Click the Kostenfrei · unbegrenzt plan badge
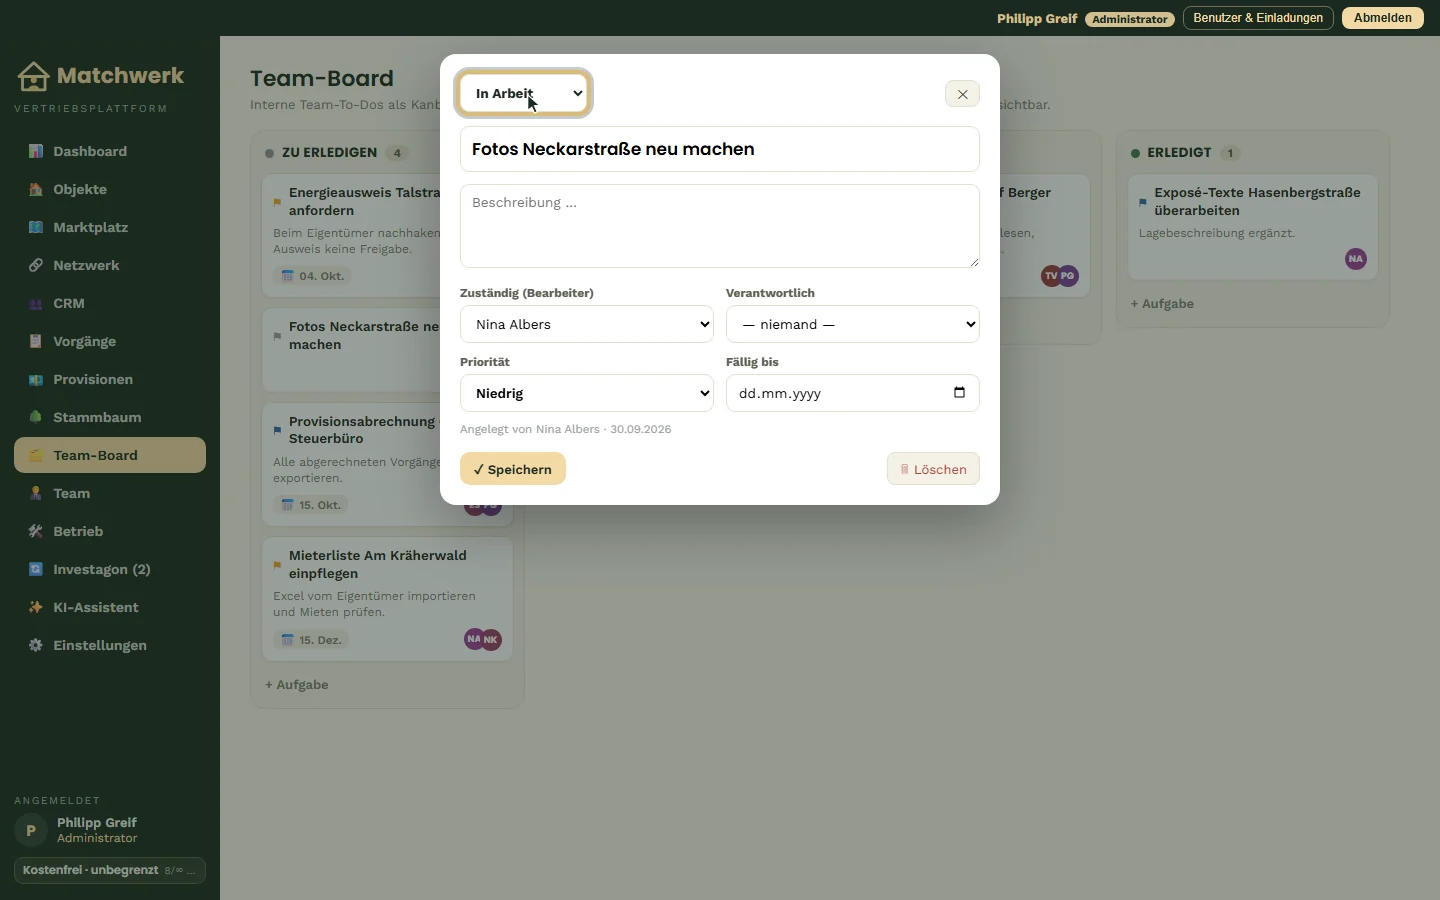The image size is (1440, 900). click(110, 870)
